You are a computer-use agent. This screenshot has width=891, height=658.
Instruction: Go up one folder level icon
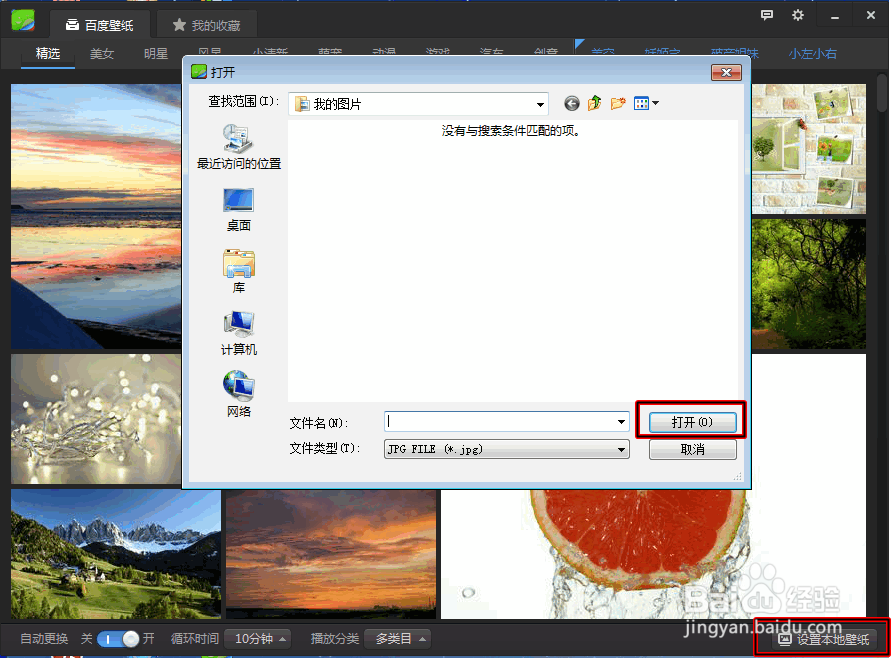(x=594, y=103)
